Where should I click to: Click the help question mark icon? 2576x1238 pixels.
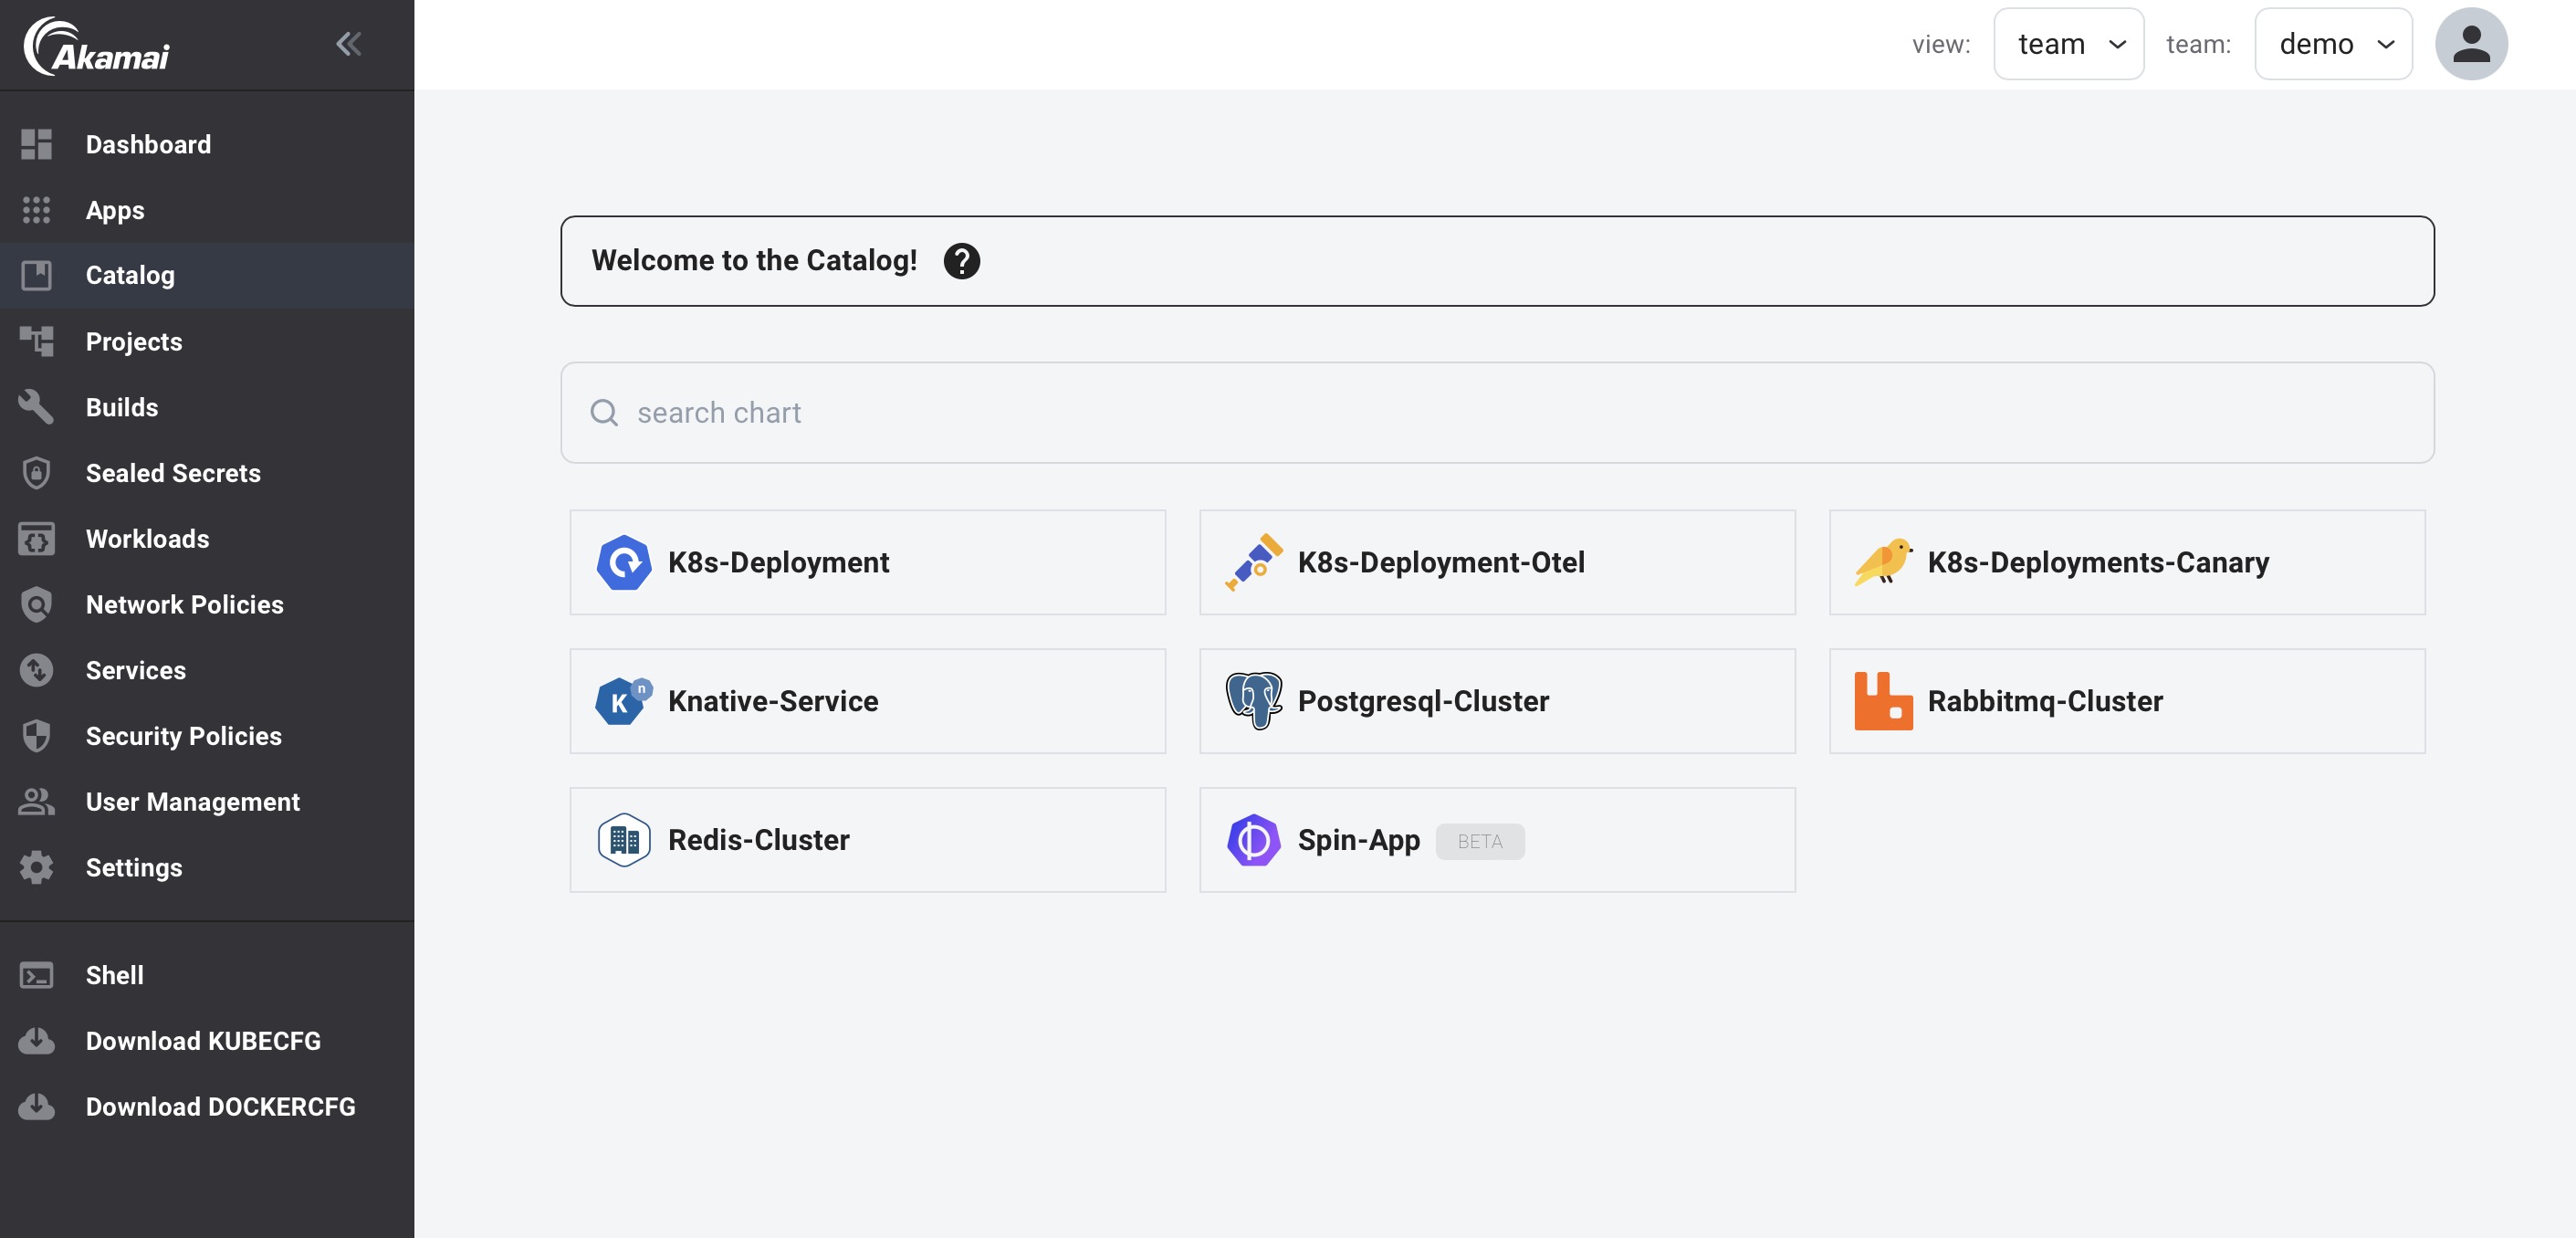961,261
